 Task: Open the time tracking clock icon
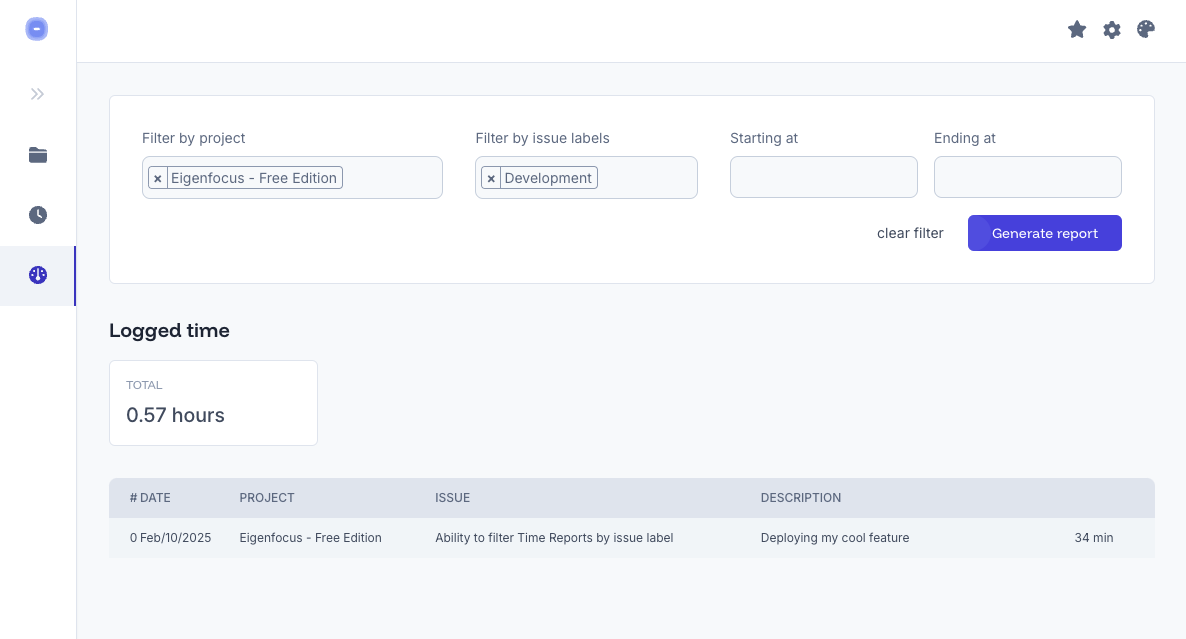tap(37, 214)
